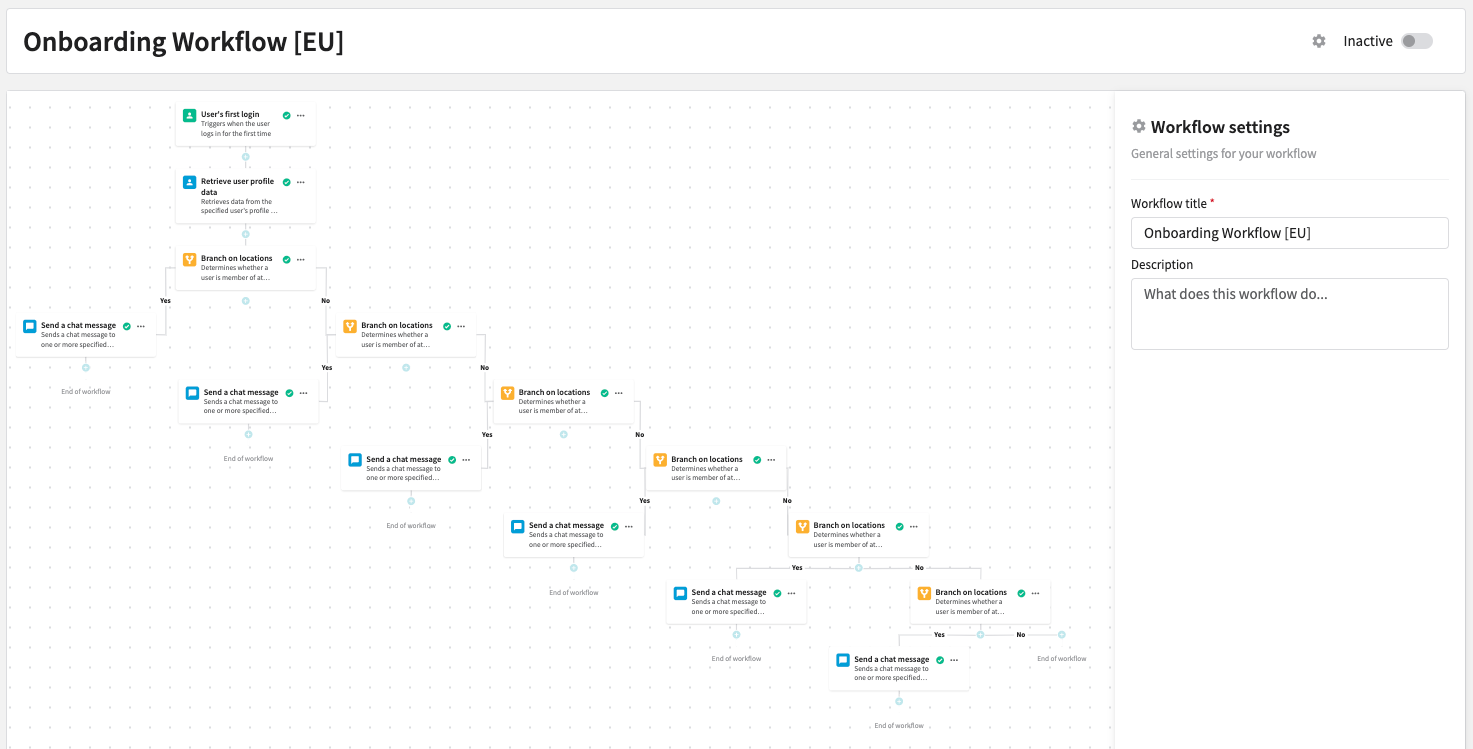The image size is (1473, 749).
Task: Click the Description text area
Action: pos(1289,313)
